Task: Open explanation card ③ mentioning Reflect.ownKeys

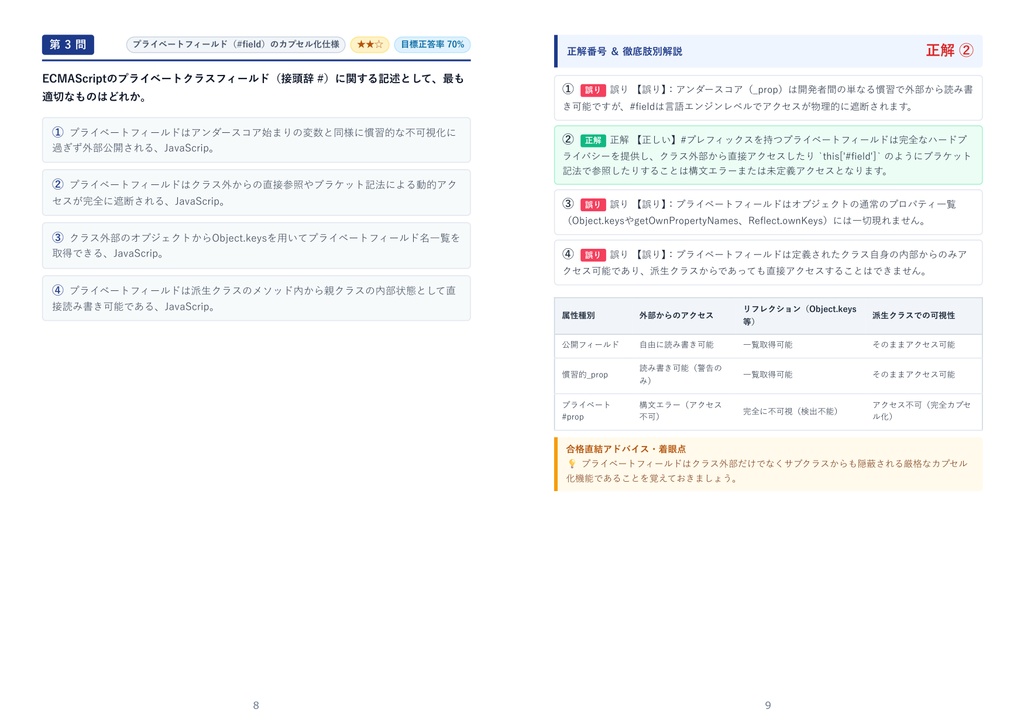Action: [768, 212]
